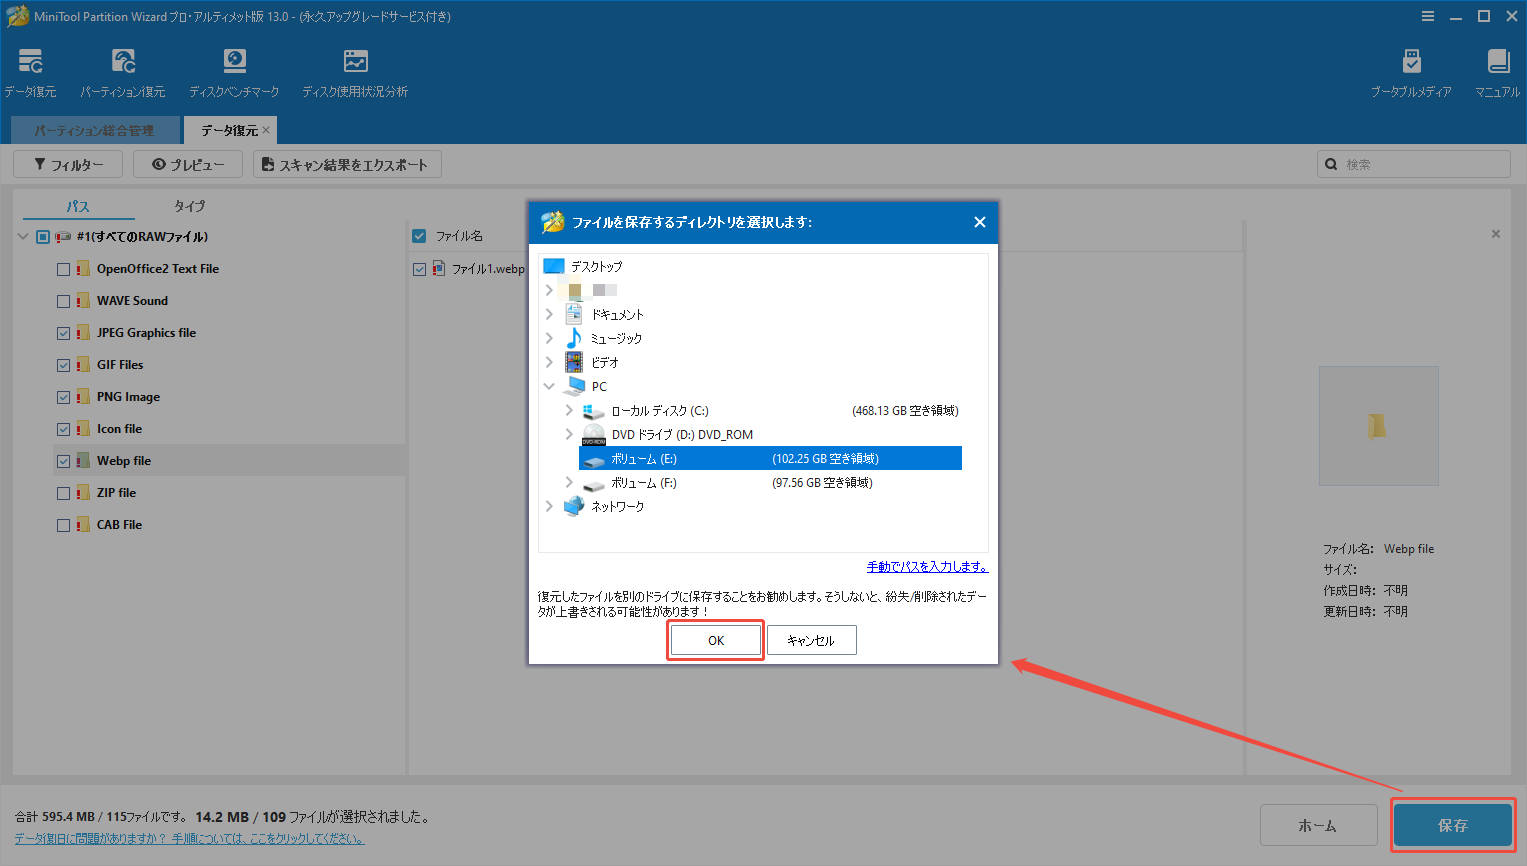Open the hamburger menu at top right

tap(1427, 16)
